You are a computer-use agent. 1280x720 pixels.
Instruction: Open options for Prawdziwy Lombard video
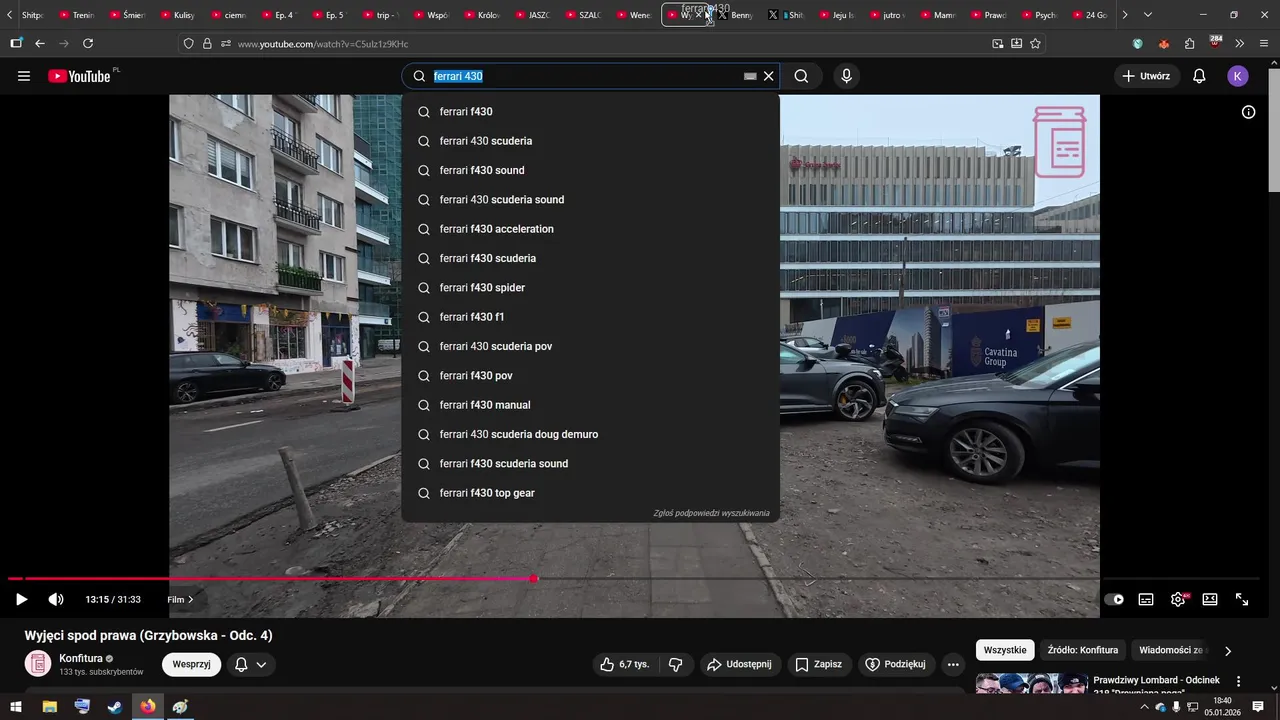[1238, 682]
